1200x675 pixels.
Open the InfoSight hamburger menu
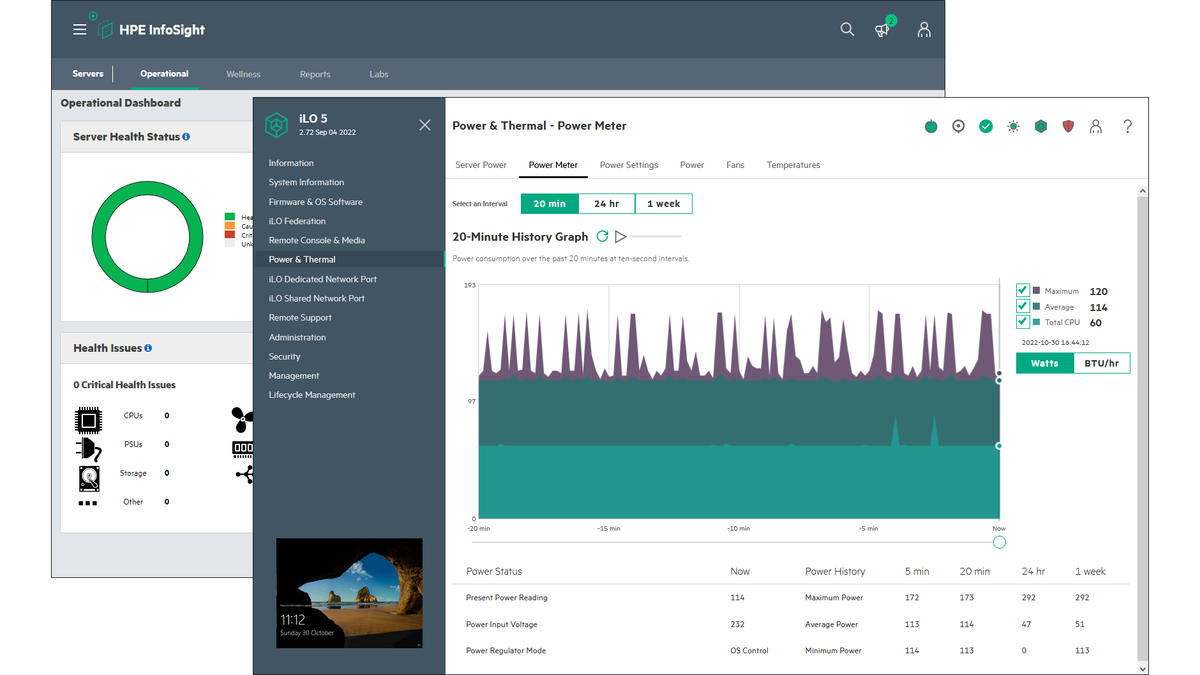(79, 29)
